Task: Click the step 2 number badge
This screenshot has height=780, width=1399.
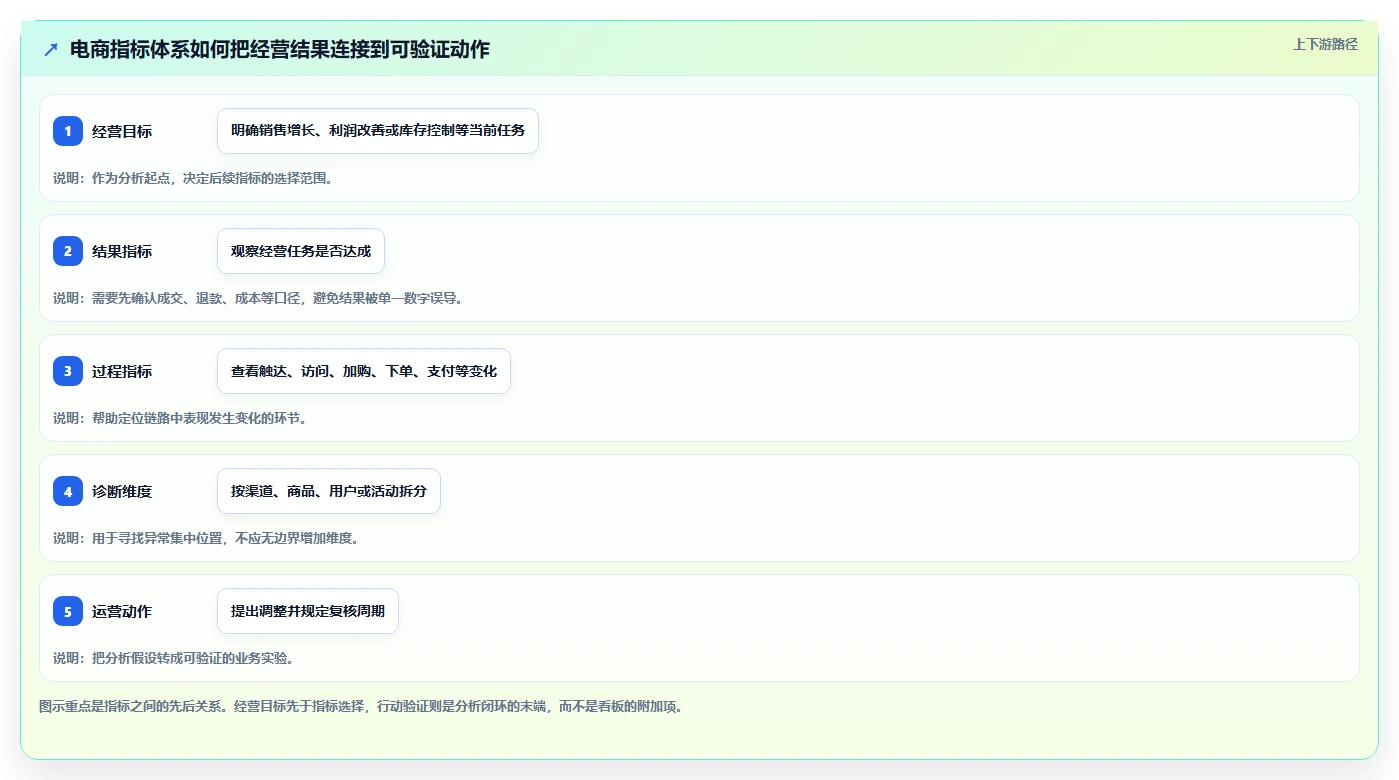Action: (68, 251)
